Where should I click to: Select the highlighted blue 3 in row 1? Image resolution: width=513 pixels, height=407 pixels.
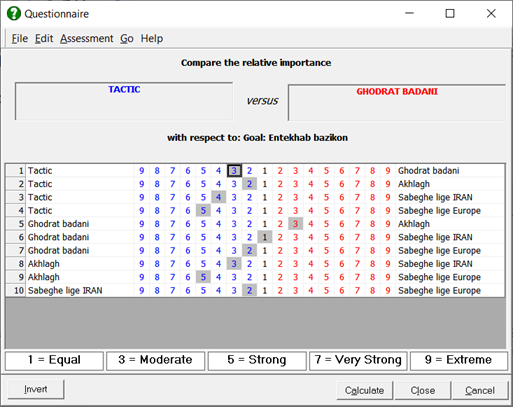pyautogui.click(x=234, y=171)
